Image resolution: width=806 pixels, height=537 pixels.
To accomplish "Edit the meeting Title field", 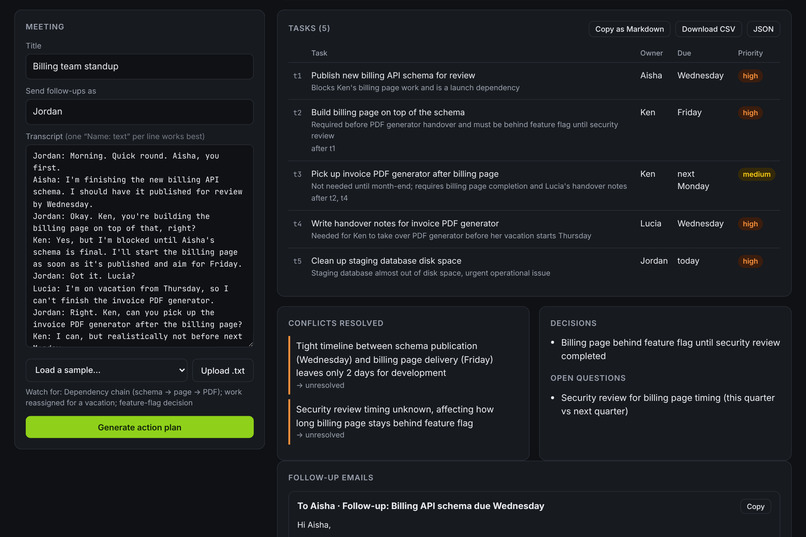I will coord(139,66).
